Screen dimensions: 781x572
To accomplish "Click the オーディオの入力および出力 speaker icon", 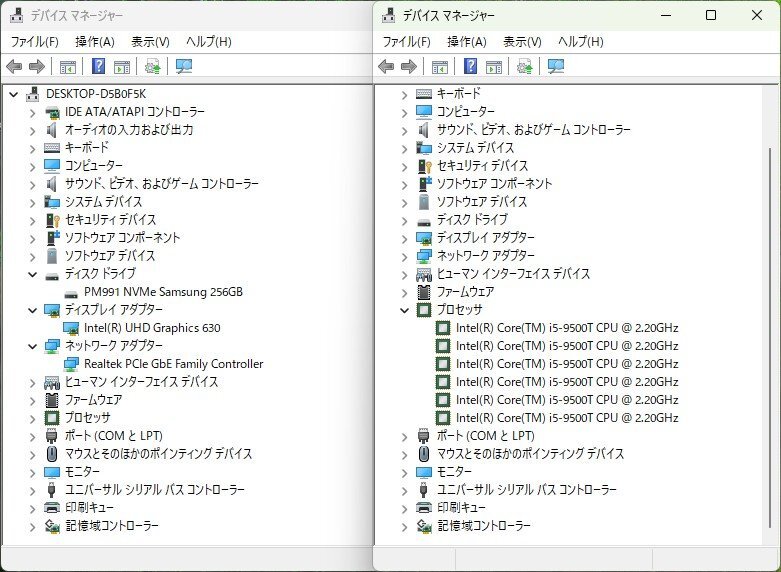I will coord(51,130).
